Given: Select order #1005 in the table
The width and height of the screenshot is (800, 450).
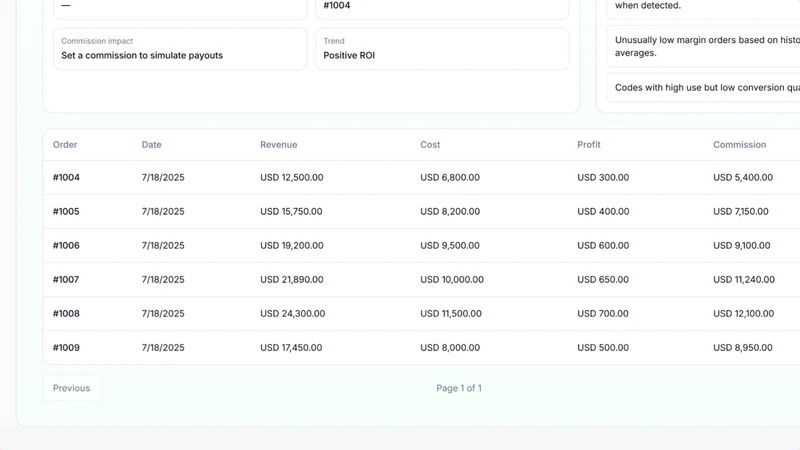Looking at the screenshot, I should point(66,212).
